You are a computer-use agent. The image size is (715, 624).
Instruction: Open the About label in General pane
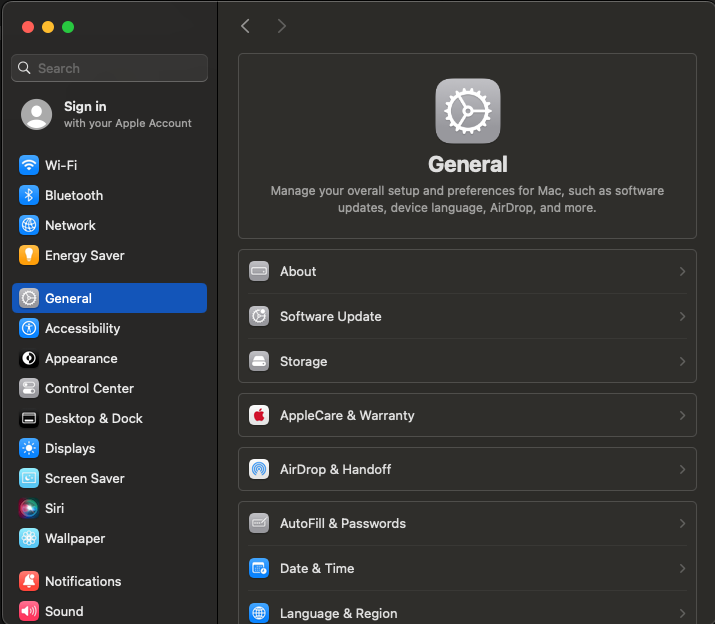[298, 271]
